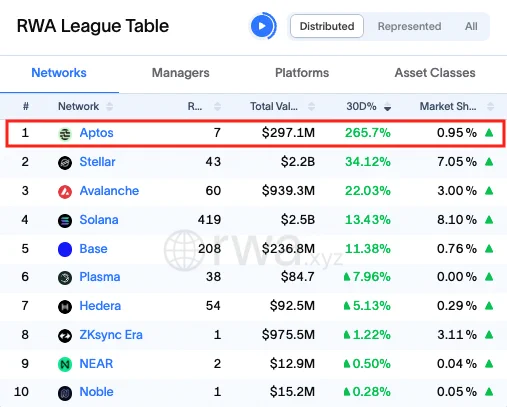Click Base market share up arrow

(489, 248)
